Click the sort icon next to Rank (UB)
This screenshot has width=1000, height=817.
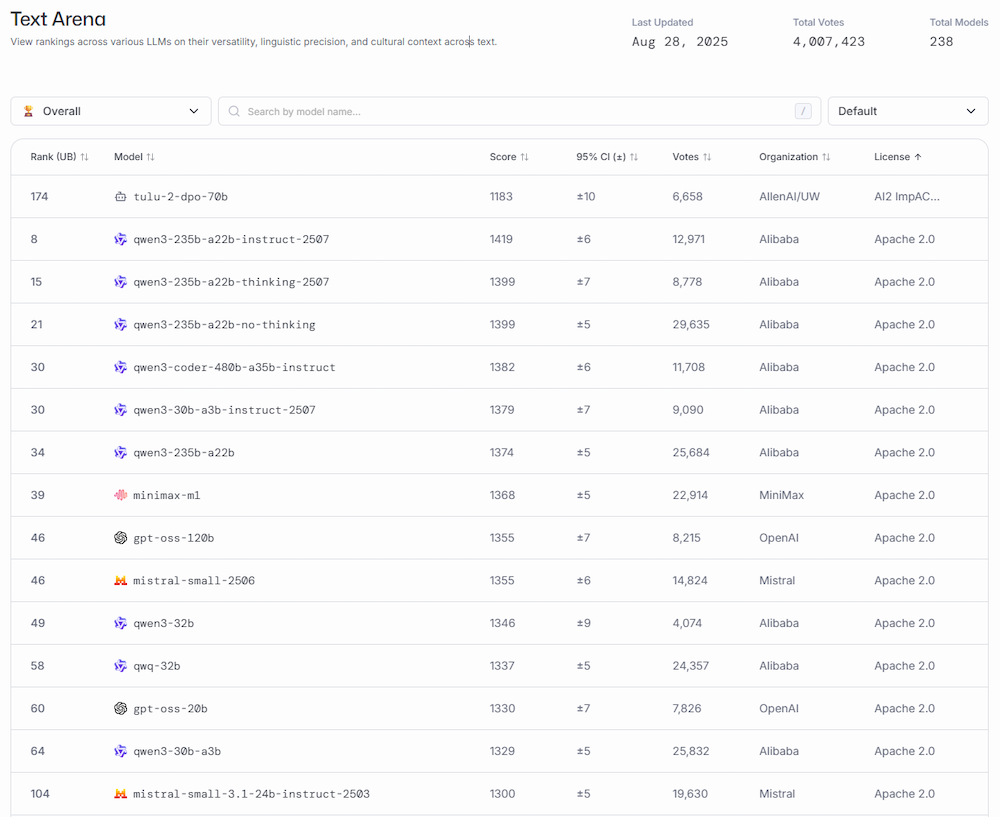coord(85,157)
